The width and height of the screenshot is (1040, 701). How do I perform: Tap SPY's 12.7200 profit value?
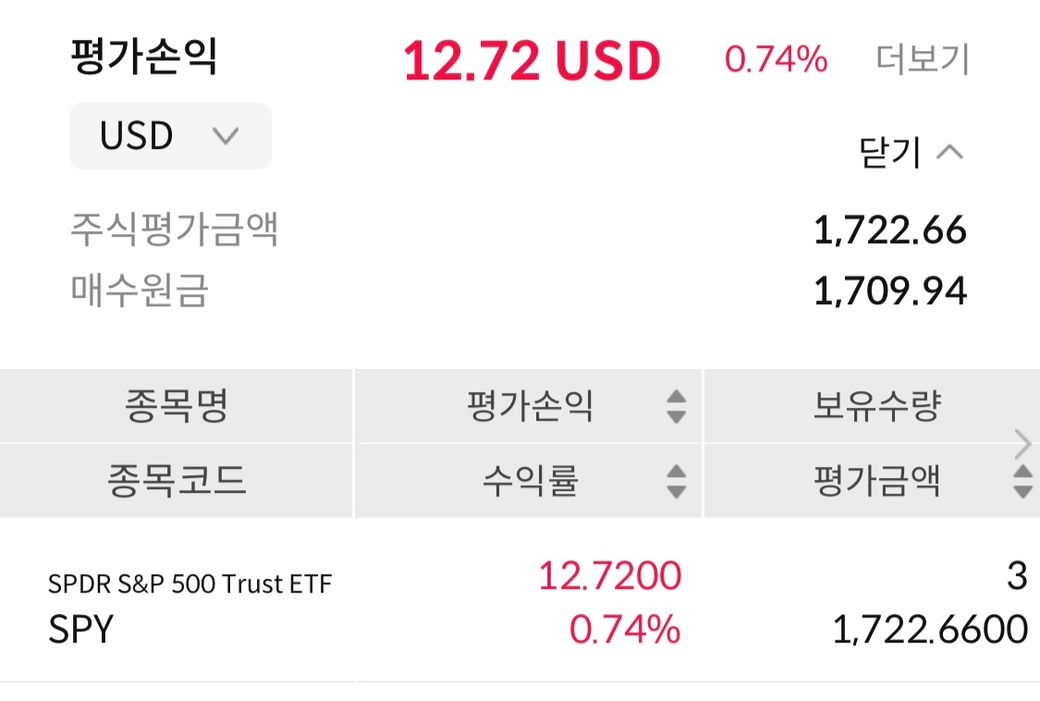pyautogui.click(x=609, y=576)
